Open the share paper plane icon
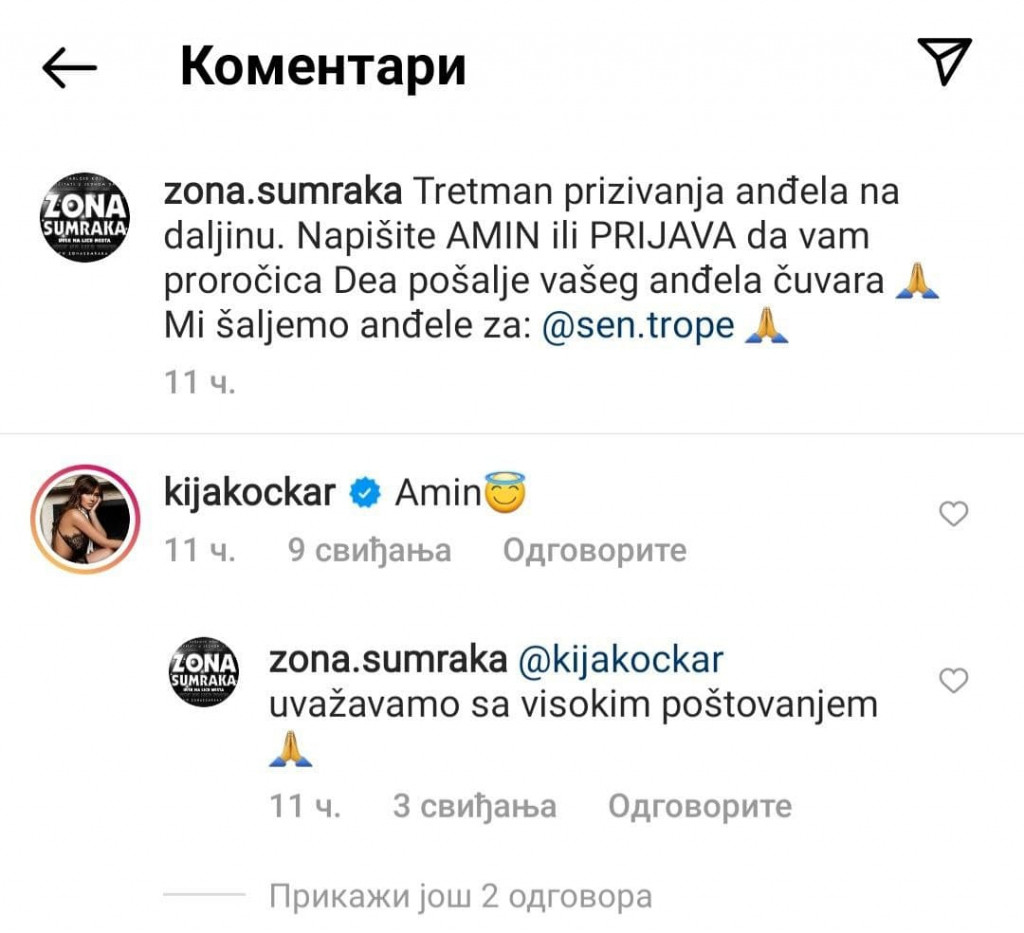 tap(944, 61)
